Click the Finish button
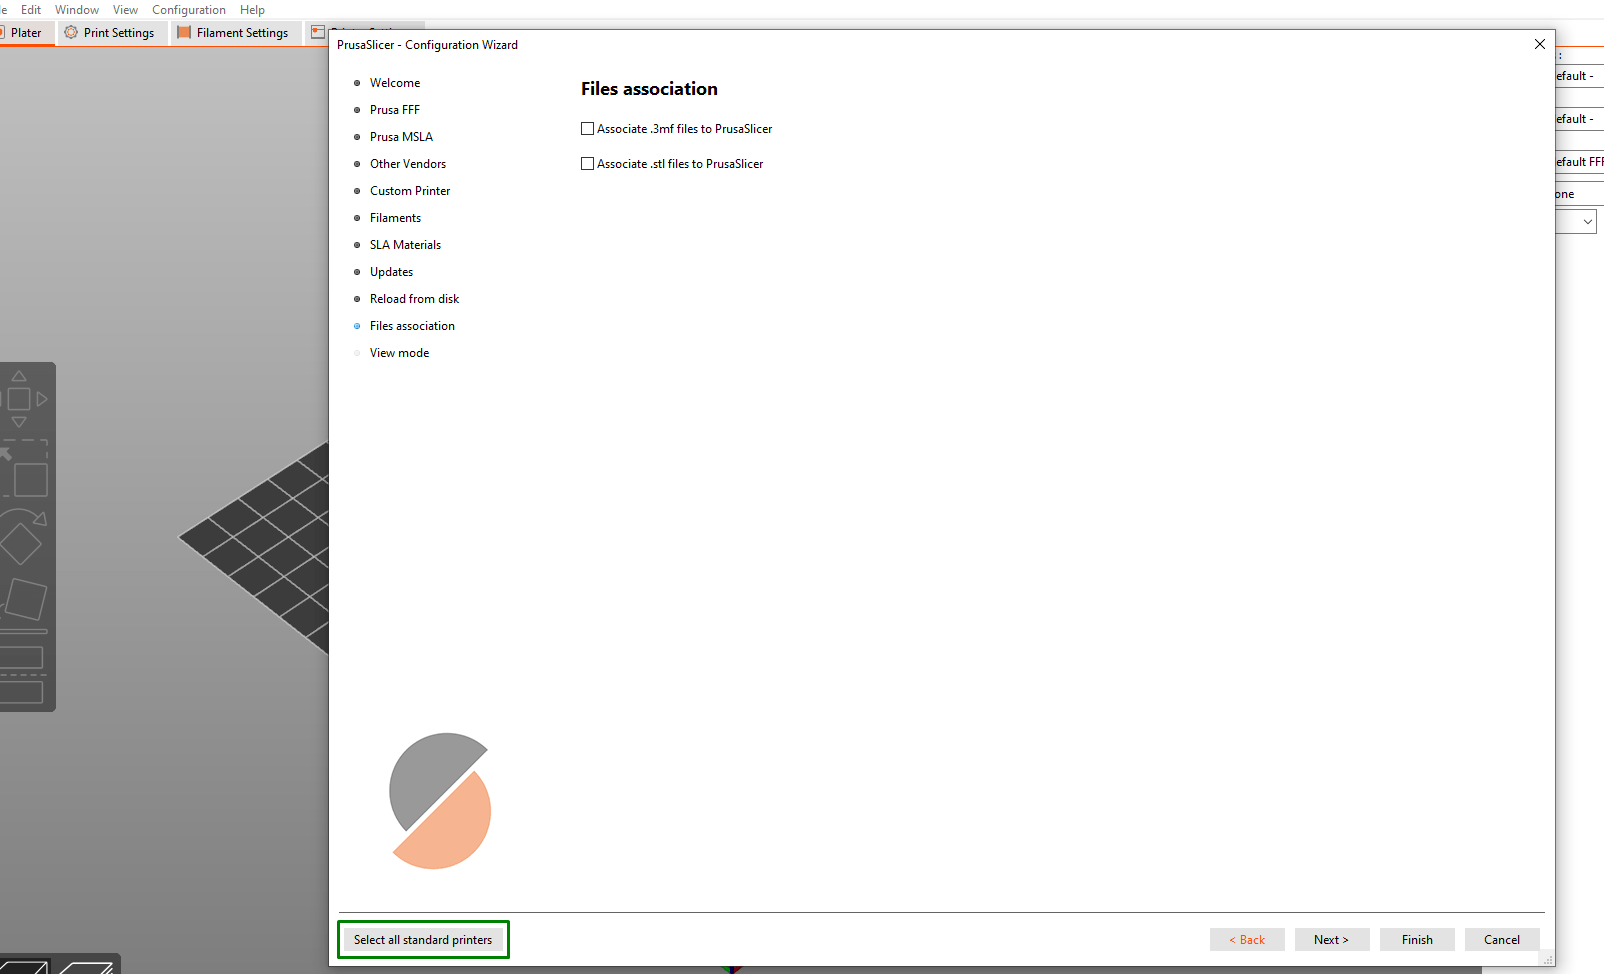Image resolution: width=1604 pixels, height=974 pixels. pyautogui.click(x=1417, y=940)
